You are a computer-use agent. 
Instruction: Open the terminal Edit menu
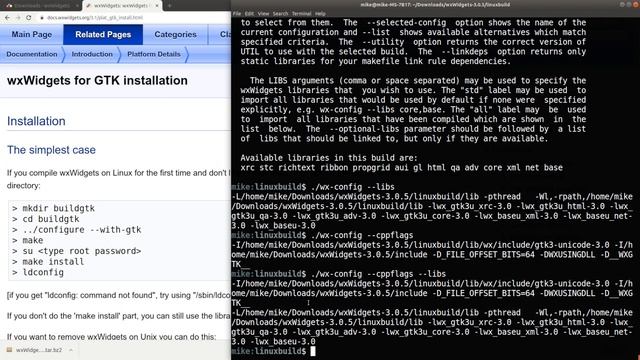[x=249, y=13]
